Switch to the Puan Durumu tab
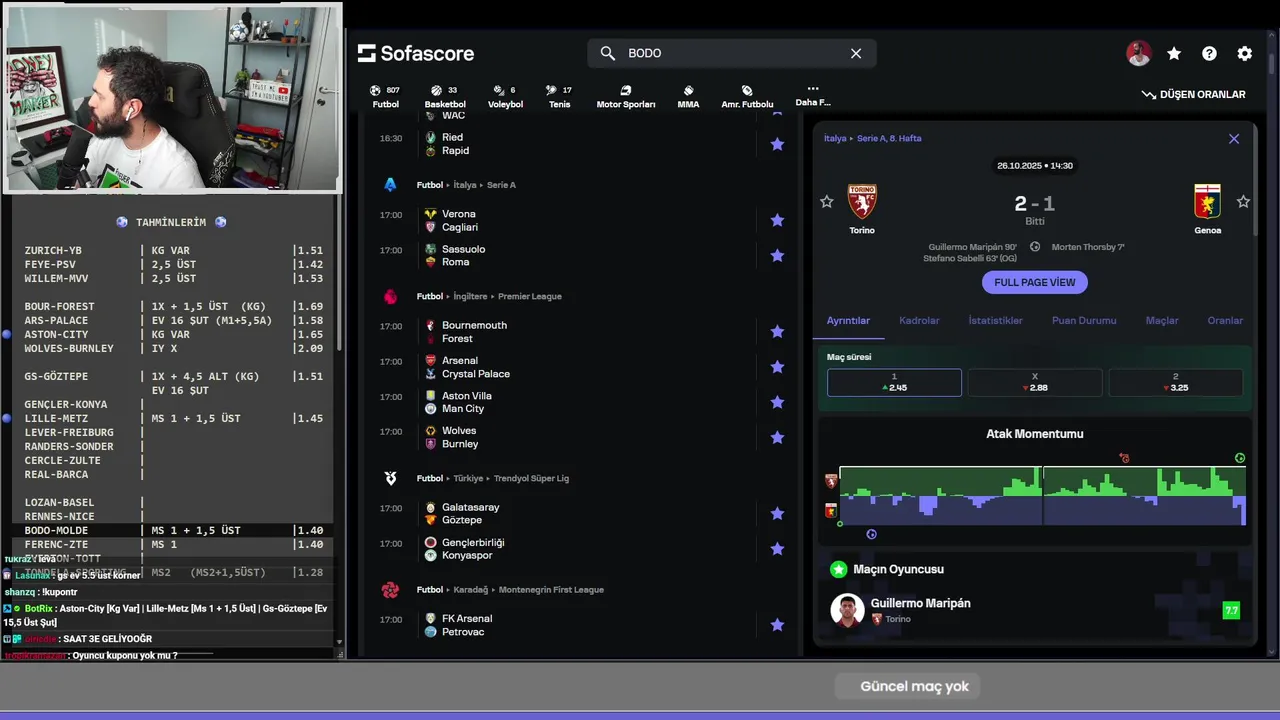Viewport: 1280px width, 720px height. (1084, 321)
